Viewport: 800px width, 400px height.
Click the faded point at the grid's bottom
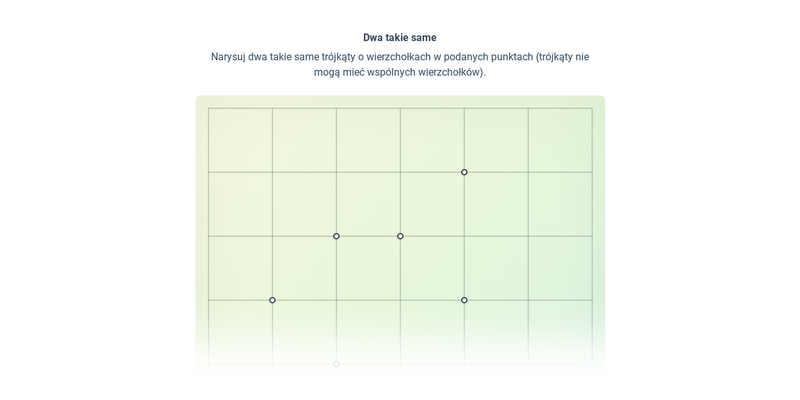click(336, 364)
